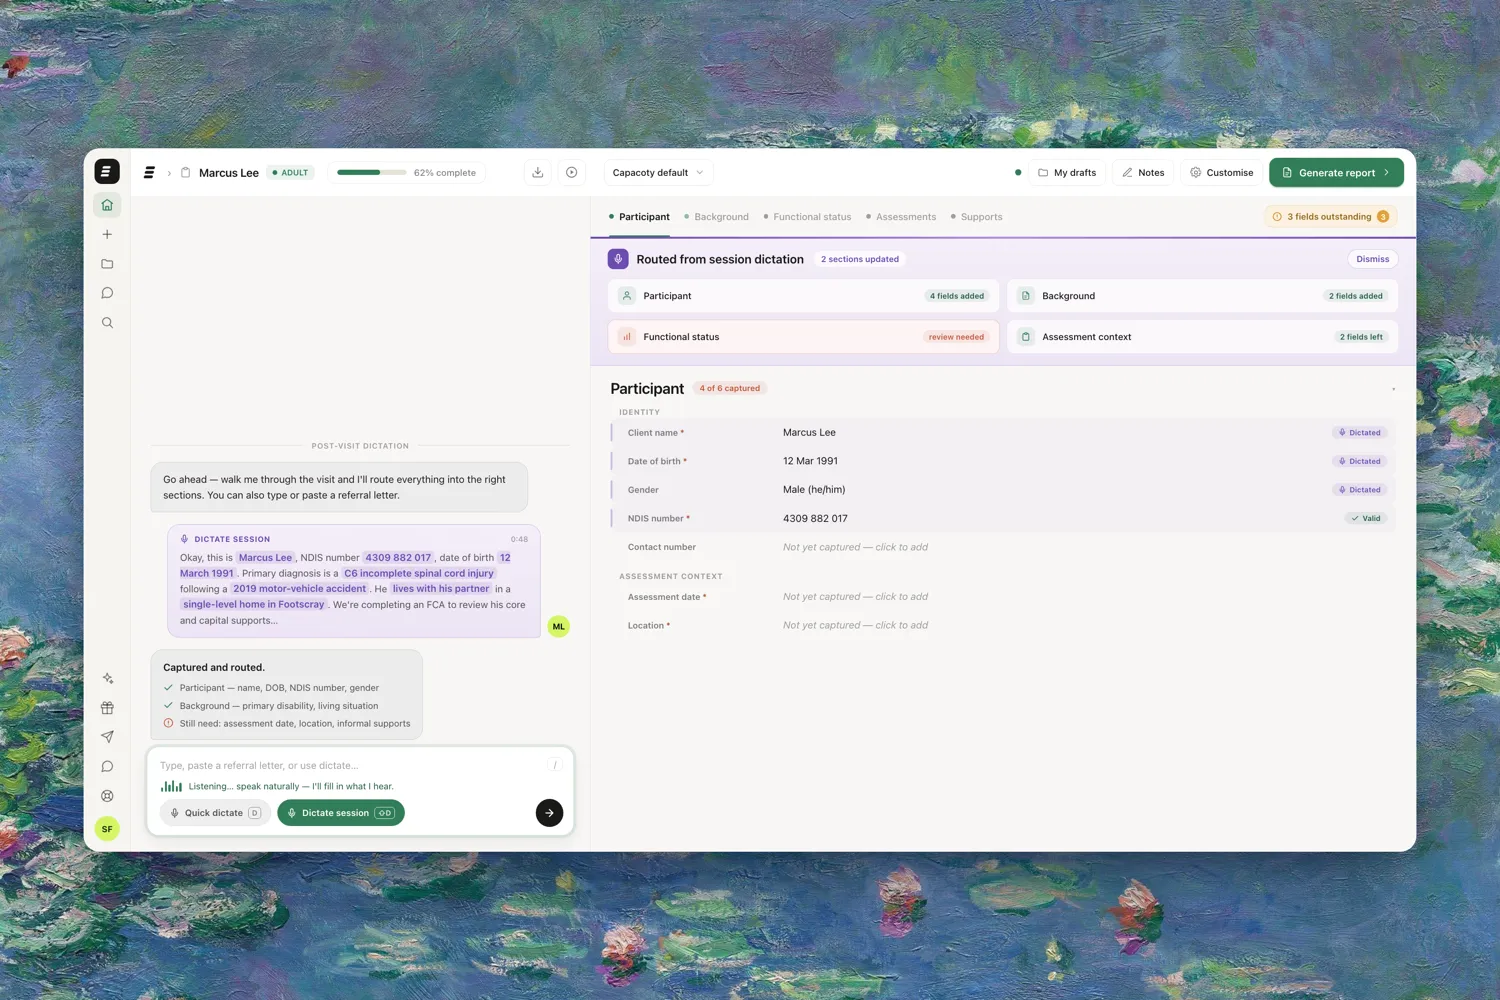Switch to the Background tab

(716, 217)
